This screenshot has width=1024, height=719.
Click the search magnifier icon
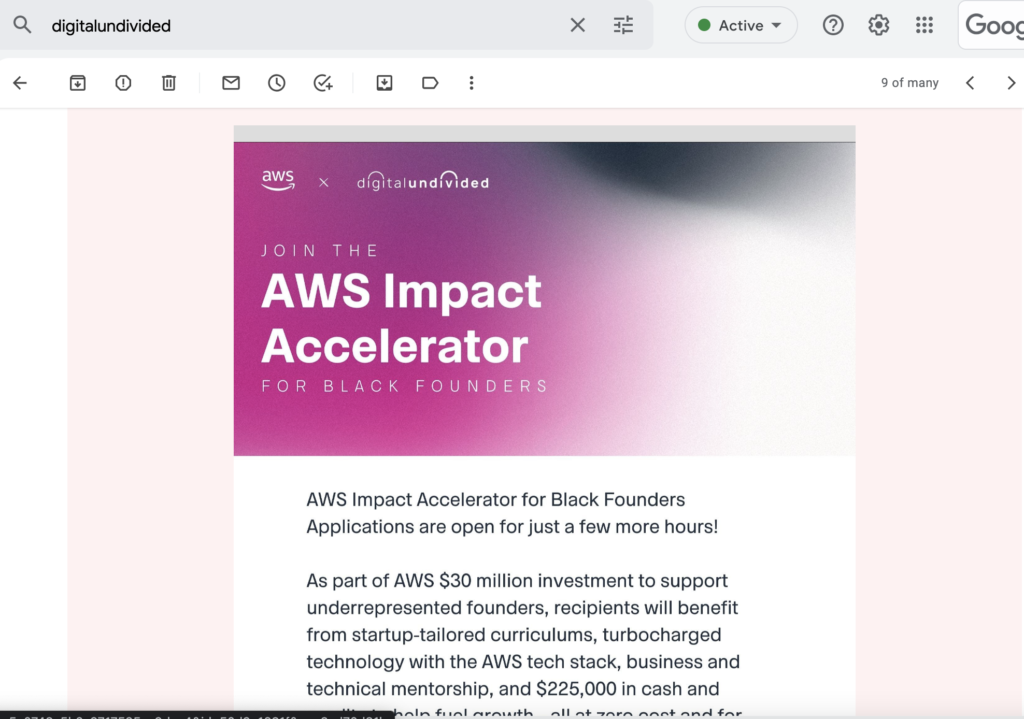[x=22, y=25]
